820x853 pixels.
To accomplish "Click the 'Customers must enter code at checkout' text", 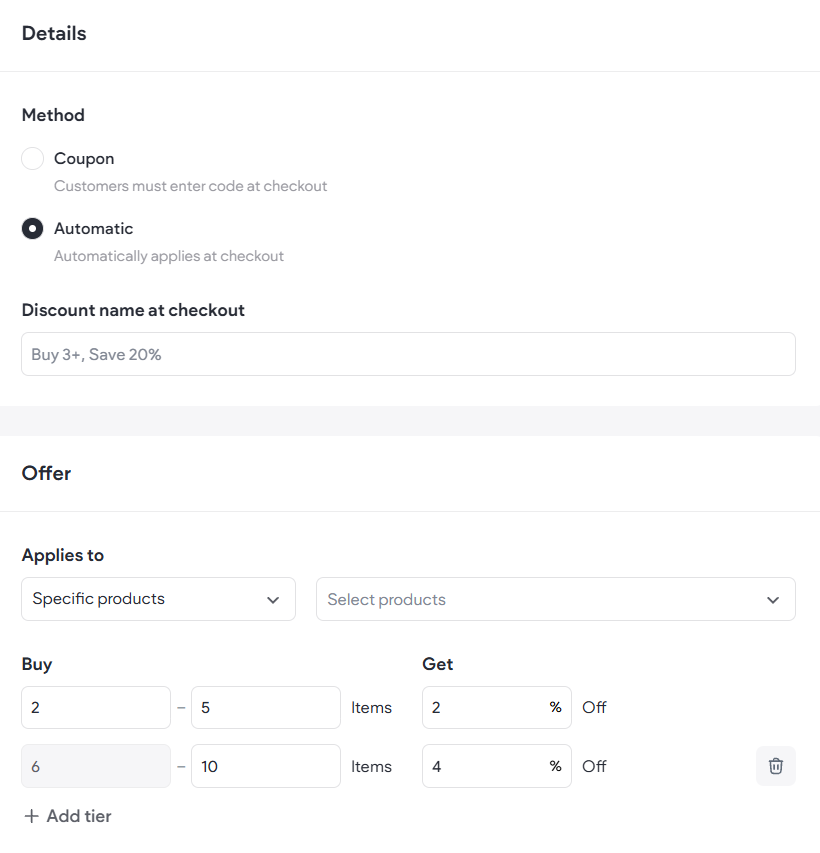I will click(x=190, y=186).
